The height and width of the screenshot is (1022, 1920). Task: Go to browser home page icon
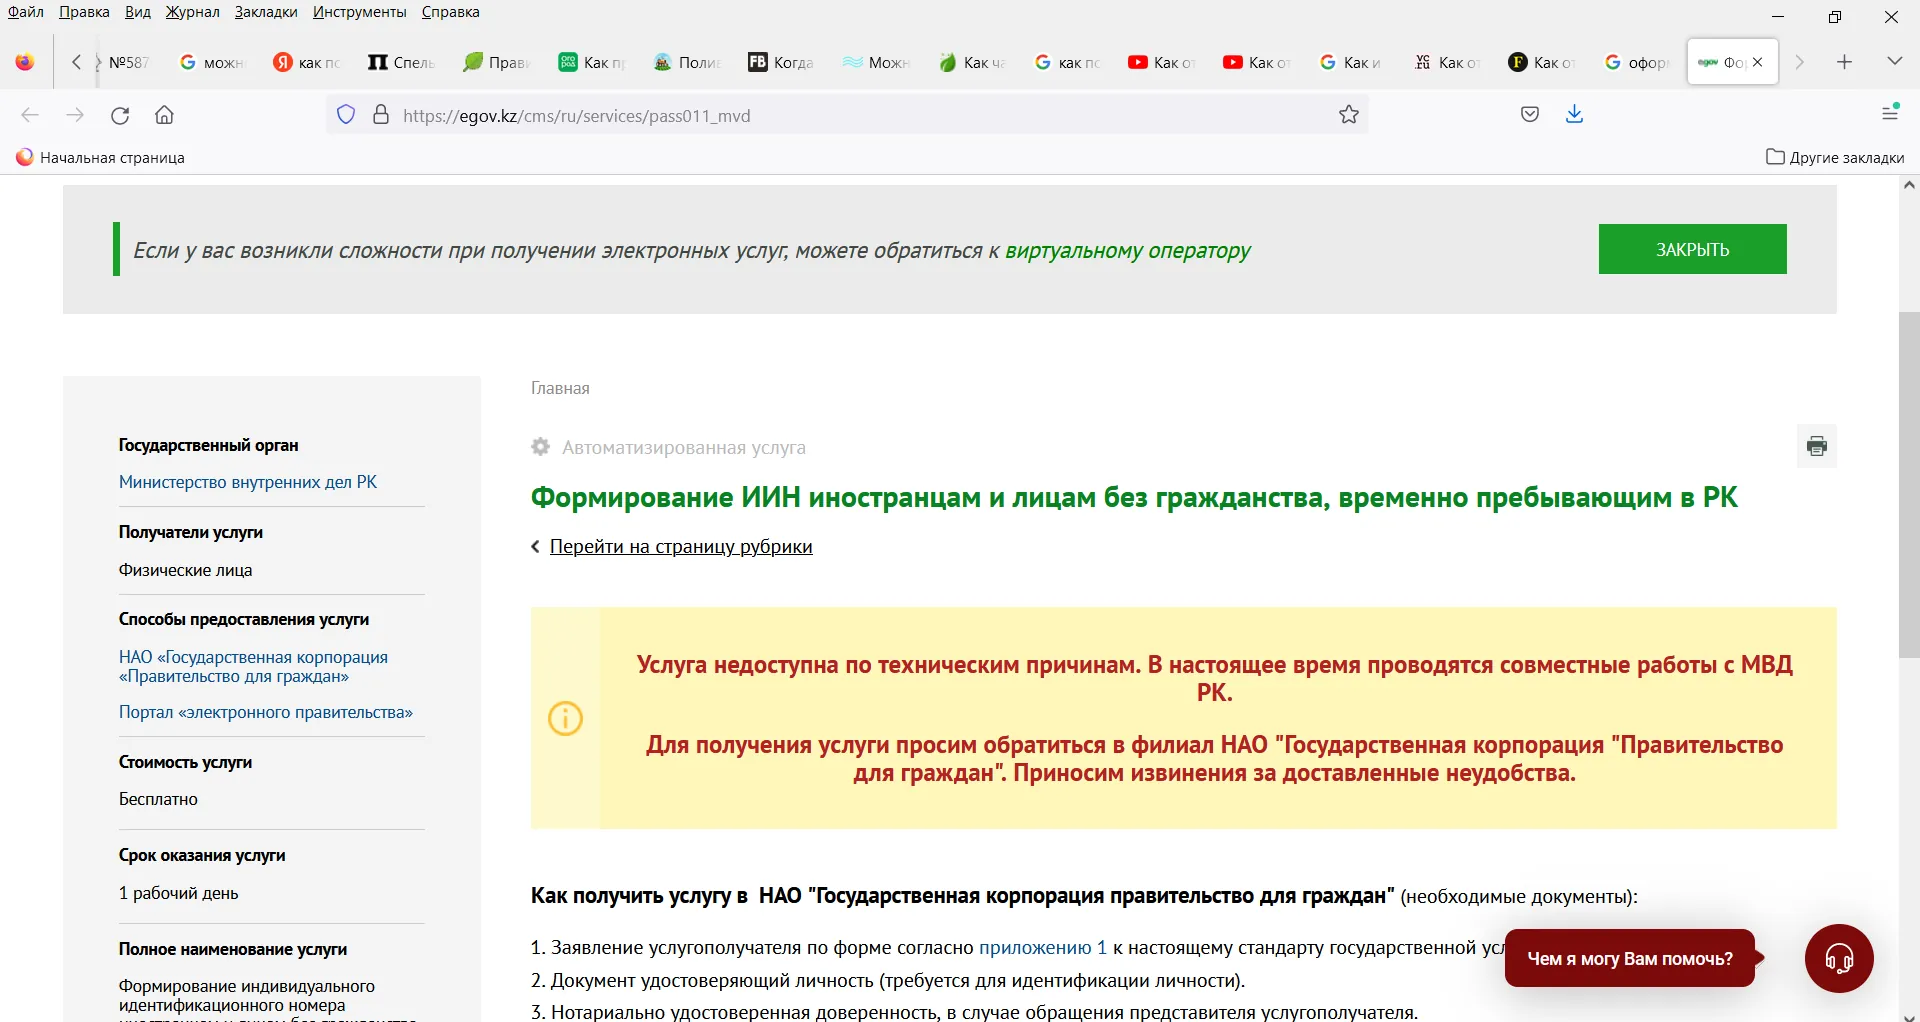tap(165, 115)
